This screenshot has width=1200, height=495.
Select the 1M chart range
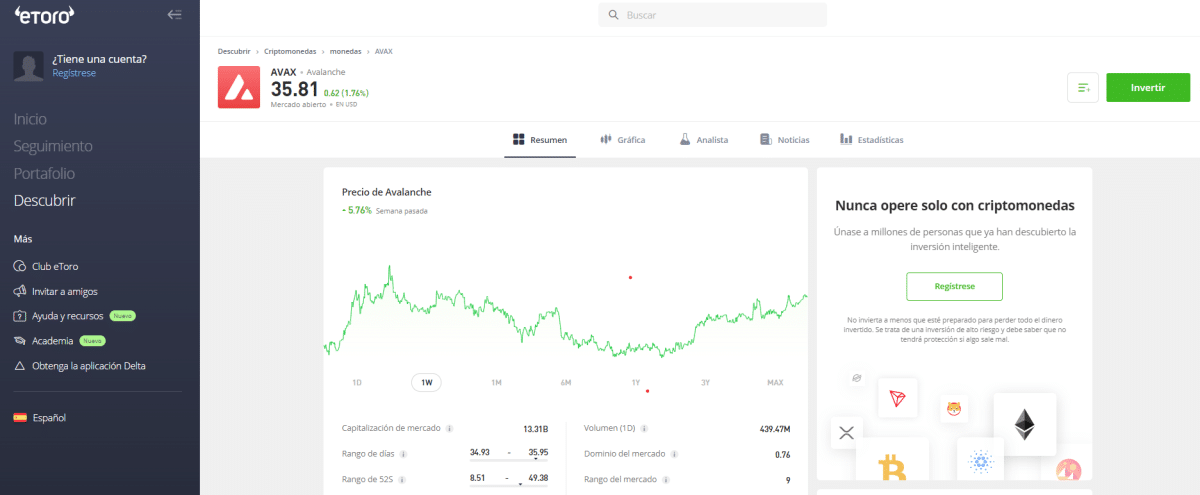click(x=496, y=382)
